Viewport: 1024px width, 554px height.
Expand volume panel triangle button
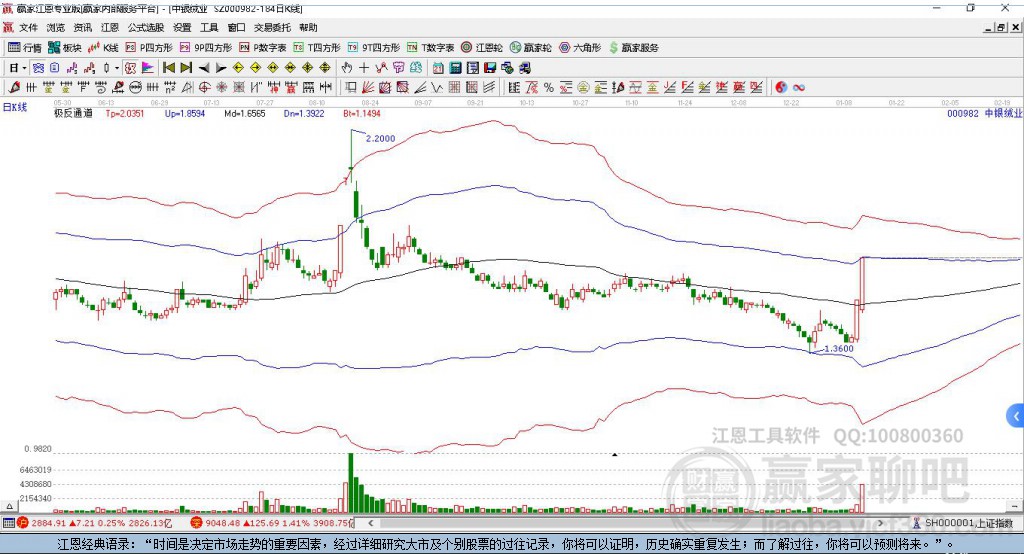click(x=9, y=506)
